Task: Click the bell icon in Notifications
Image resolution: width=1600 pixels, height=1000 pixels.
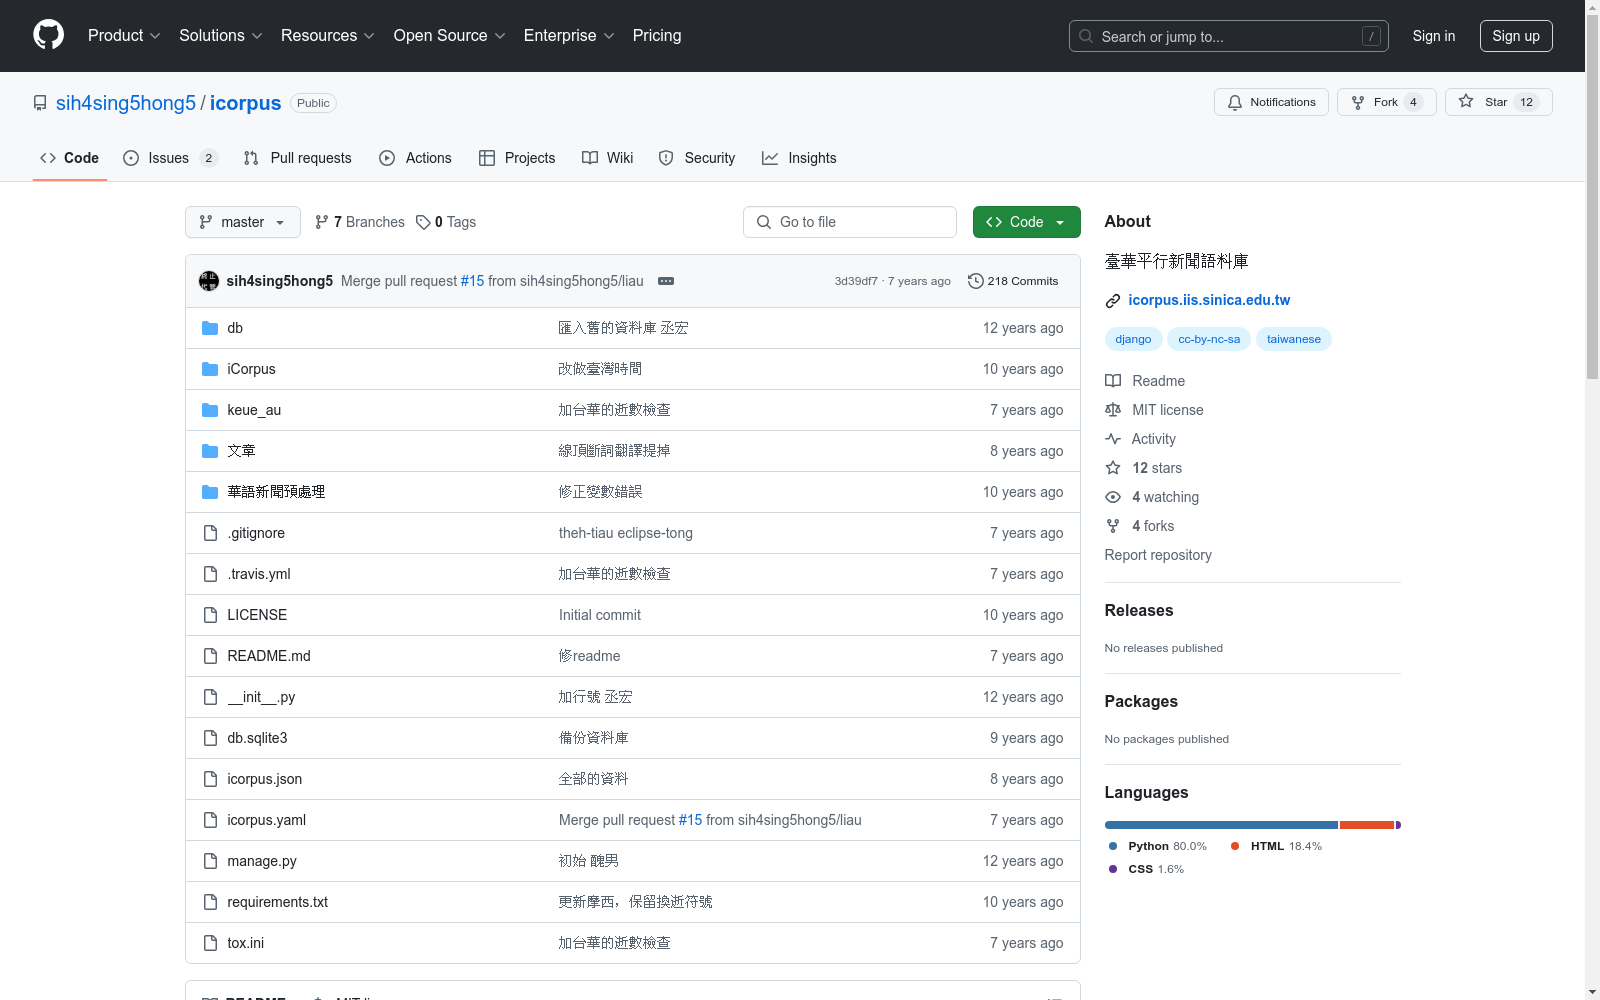Action: (x=1235, y=102)
